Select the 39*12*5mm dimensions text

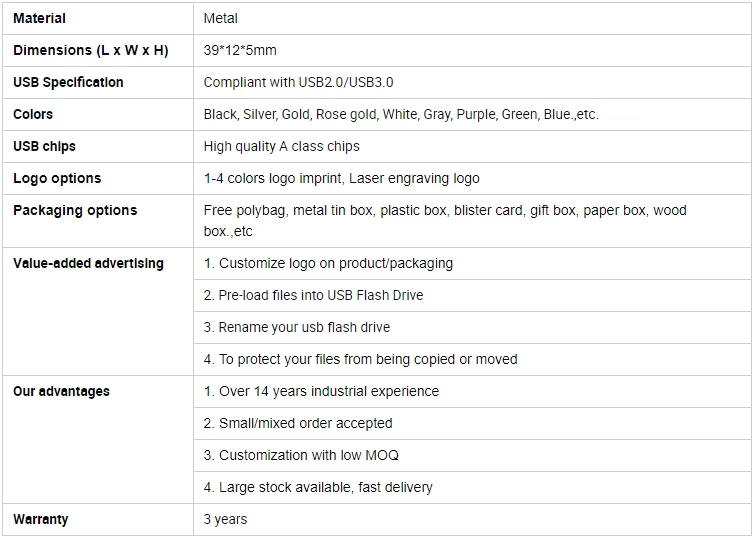coord(240,50)
